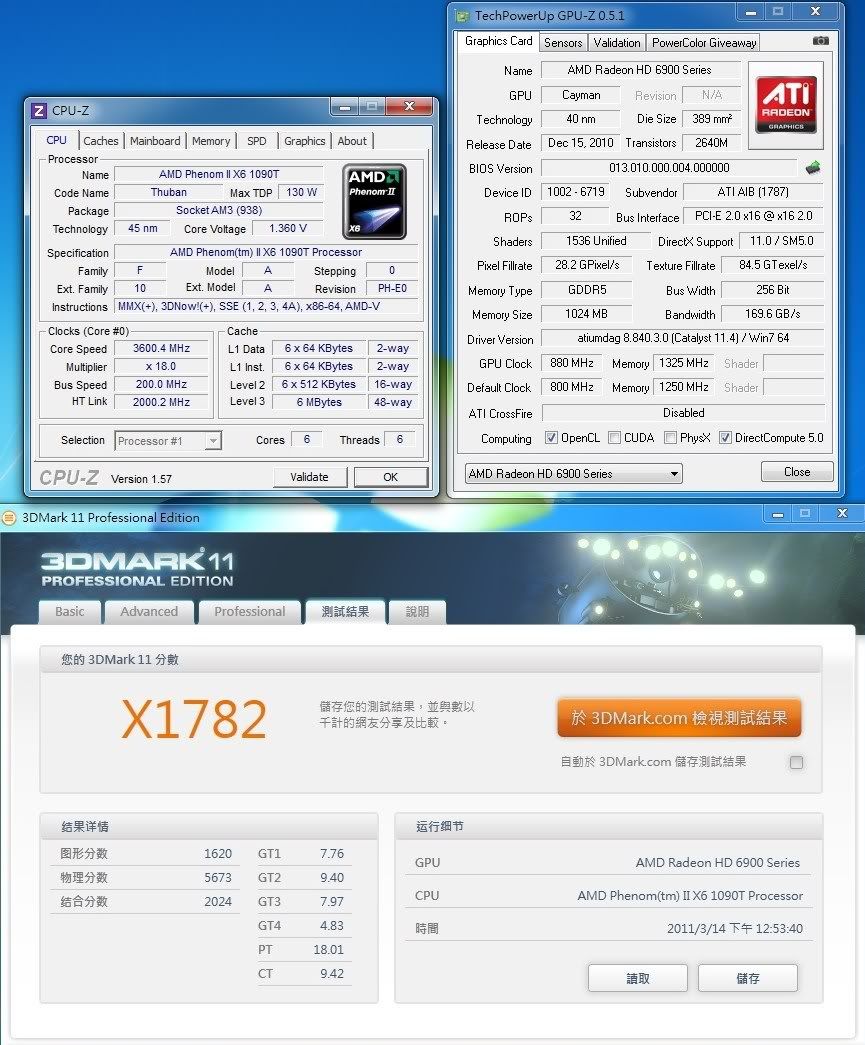Switch to the Sensors tab in GPU-Z
This screenshot has height=1045, width=865.
click(x=563, y=43)
